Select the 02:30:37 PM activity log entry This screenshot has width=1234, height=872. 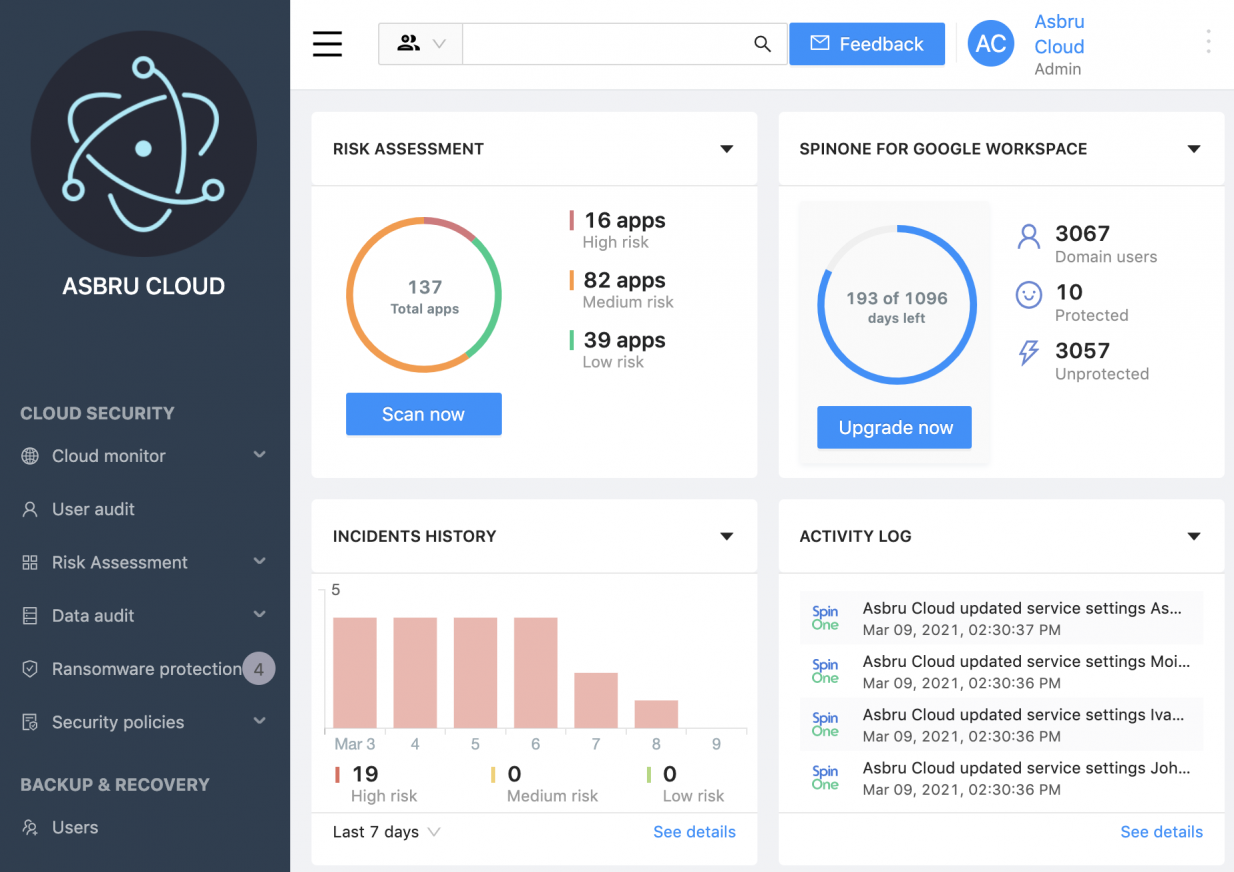click(1001, 618)
